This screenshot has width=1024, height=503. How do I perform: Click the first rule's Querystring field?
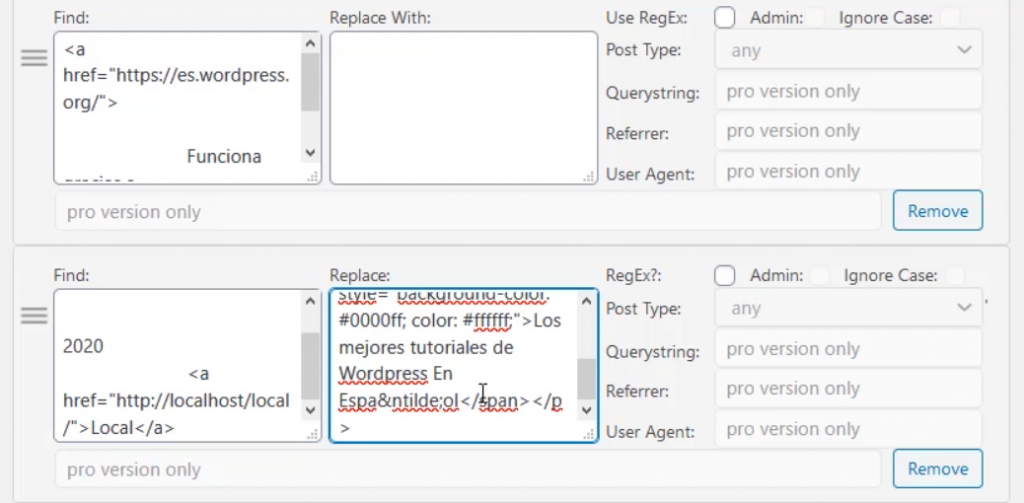click(848, 91)
